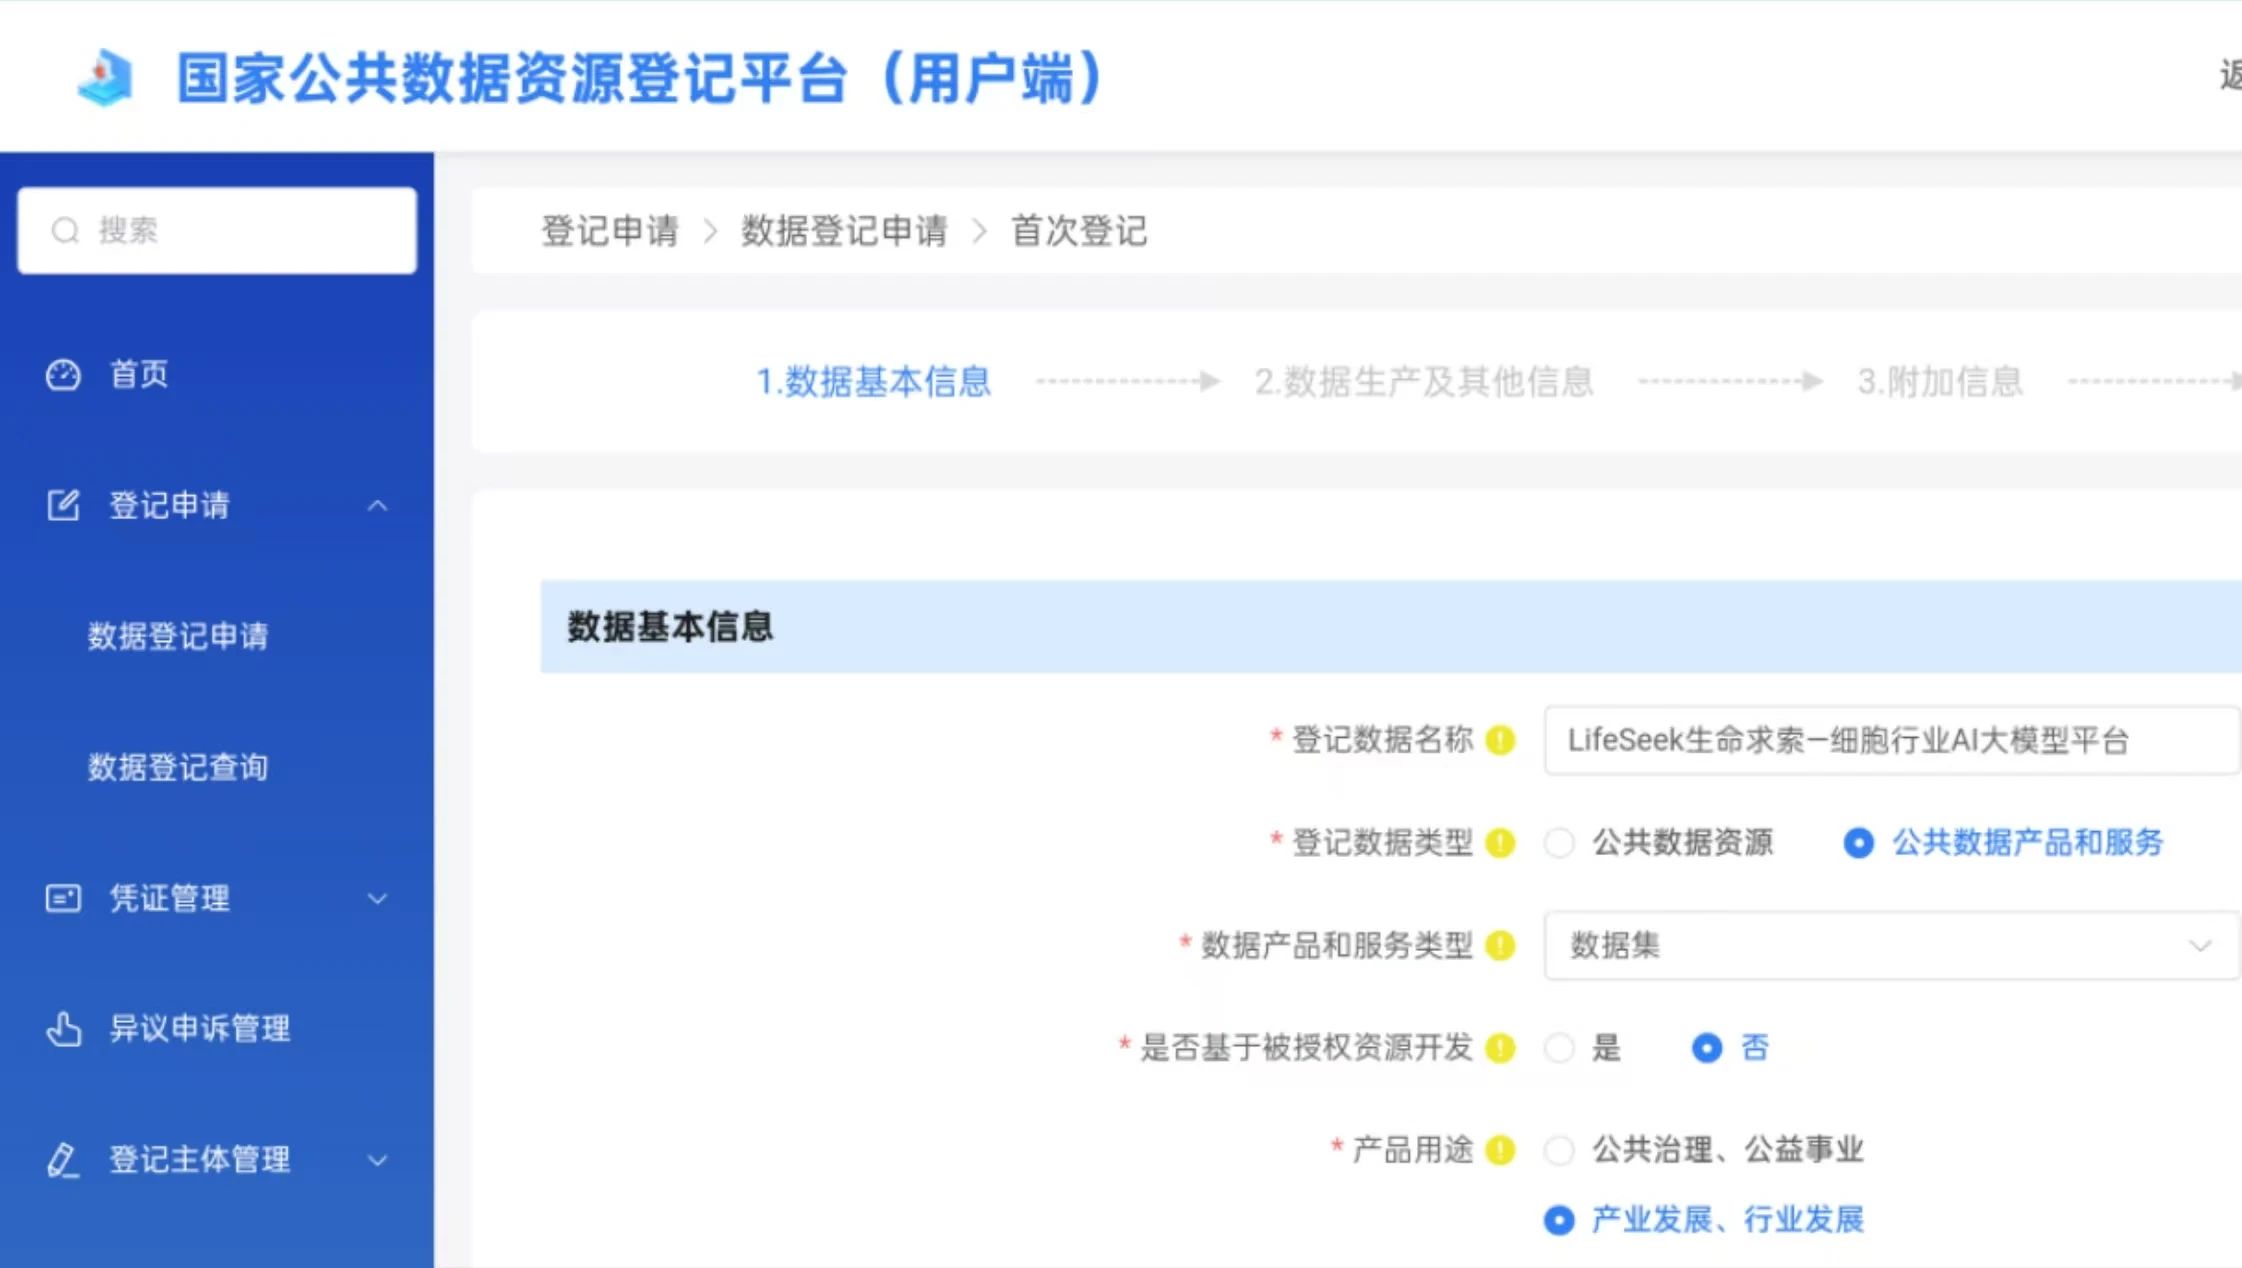The width and height of the screenshot is (2242, 1268).
Task: Click yellow info icon next to 登记数据名称
Action: click(x=1500, y=740)
